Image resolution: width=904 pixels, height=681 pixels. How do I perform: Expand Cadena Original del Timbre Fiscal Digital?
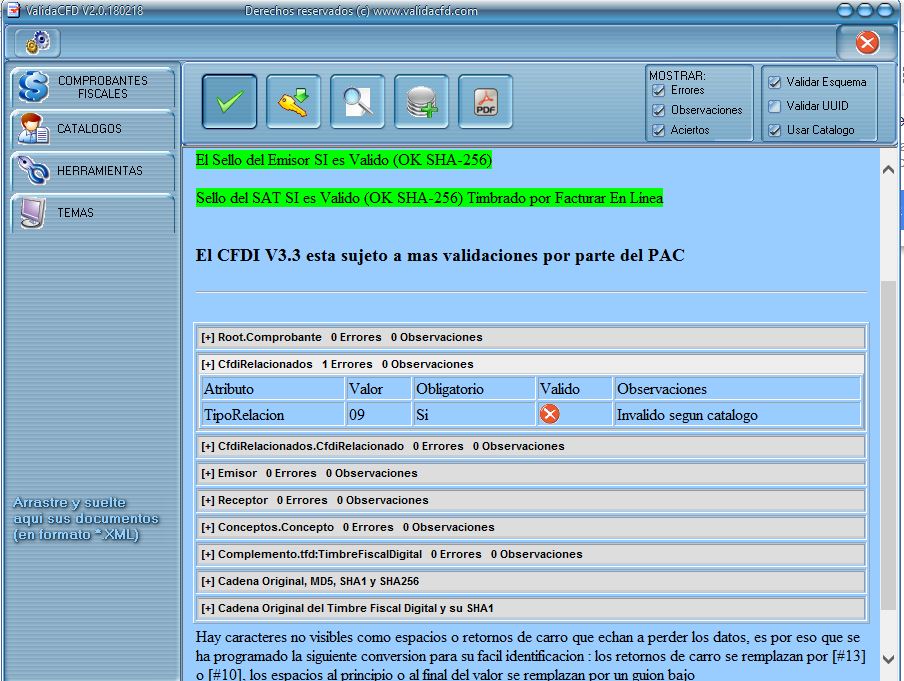coord(530,609)
